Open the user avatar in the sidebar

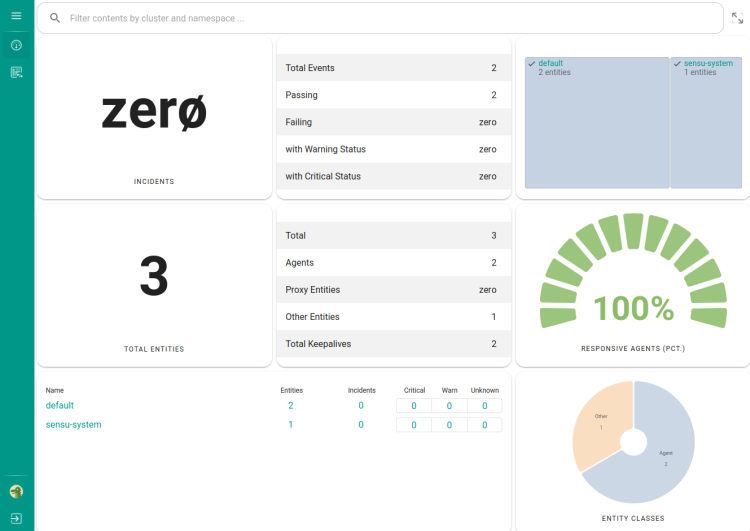point(16,491)
